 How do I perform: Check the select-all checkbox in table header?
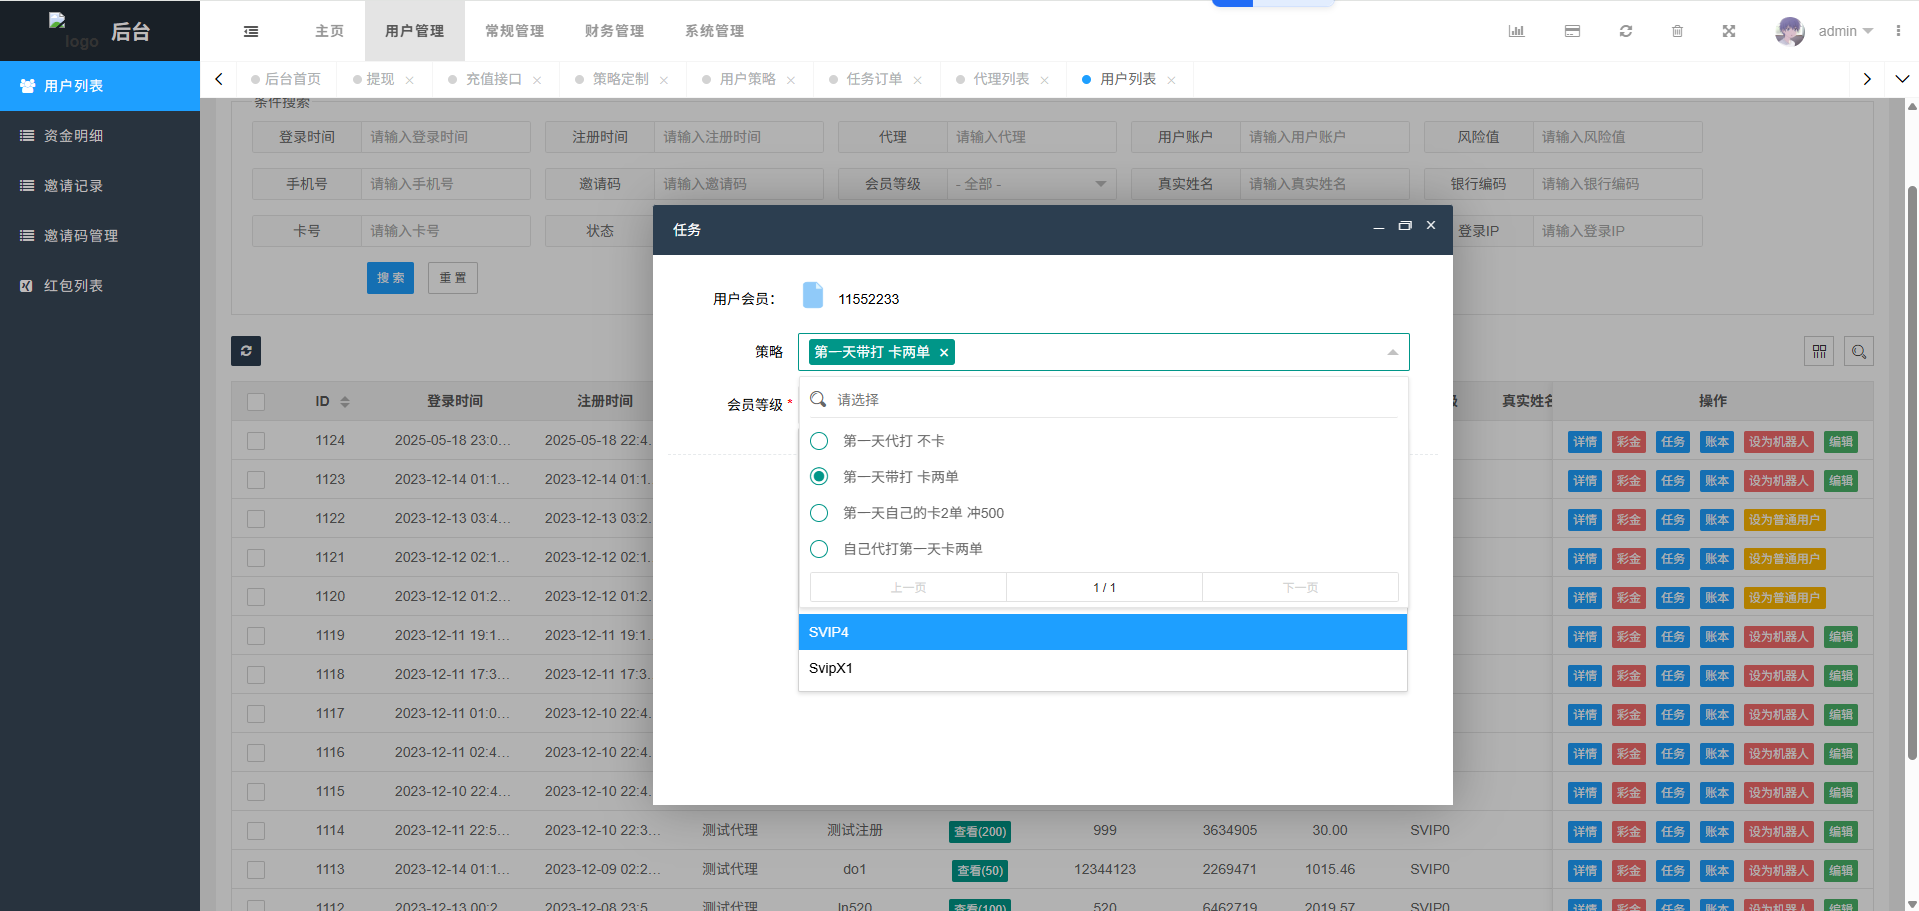(x=256, y=402)
